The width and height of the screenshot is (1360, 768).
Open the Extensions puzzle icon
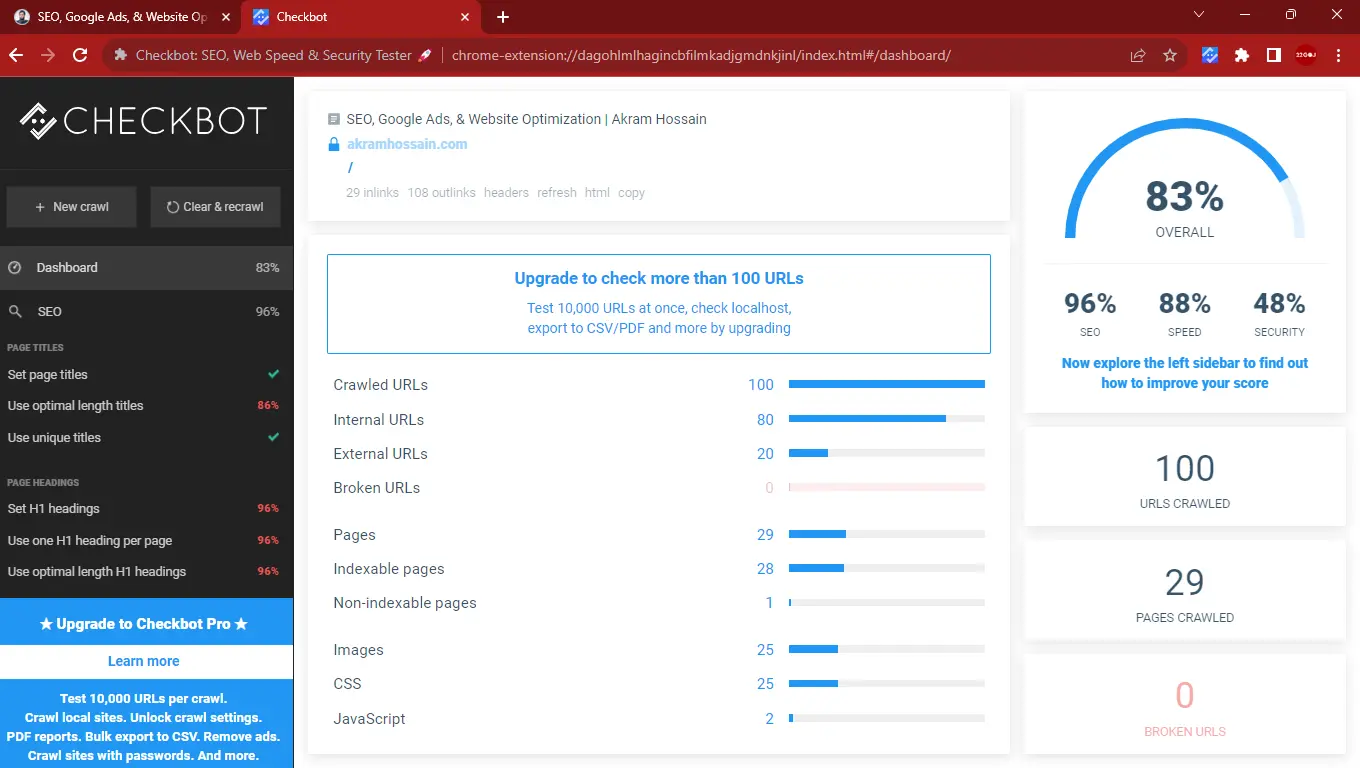(x=1242, y=56)
